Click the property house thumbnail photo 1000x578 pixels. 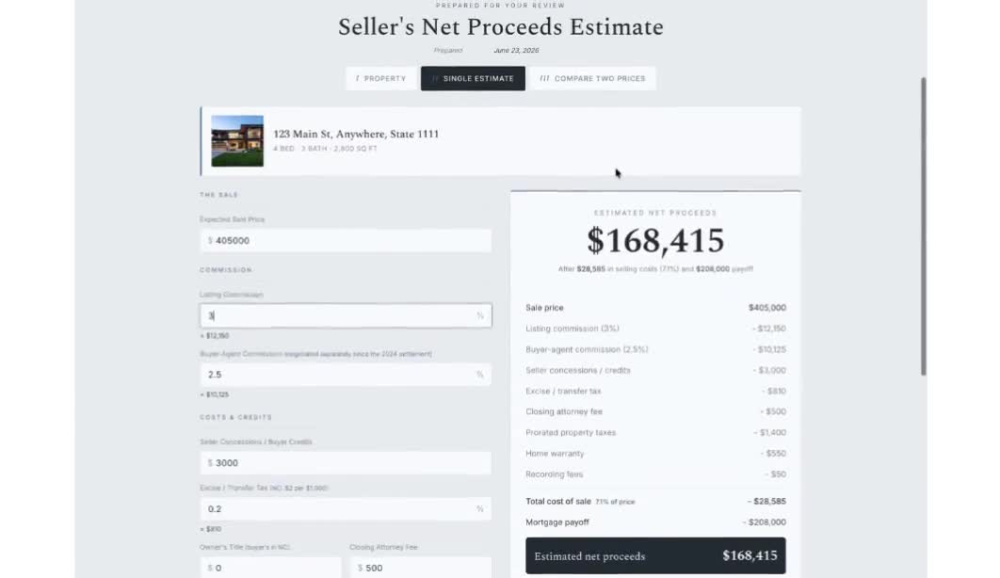[237, 141]
